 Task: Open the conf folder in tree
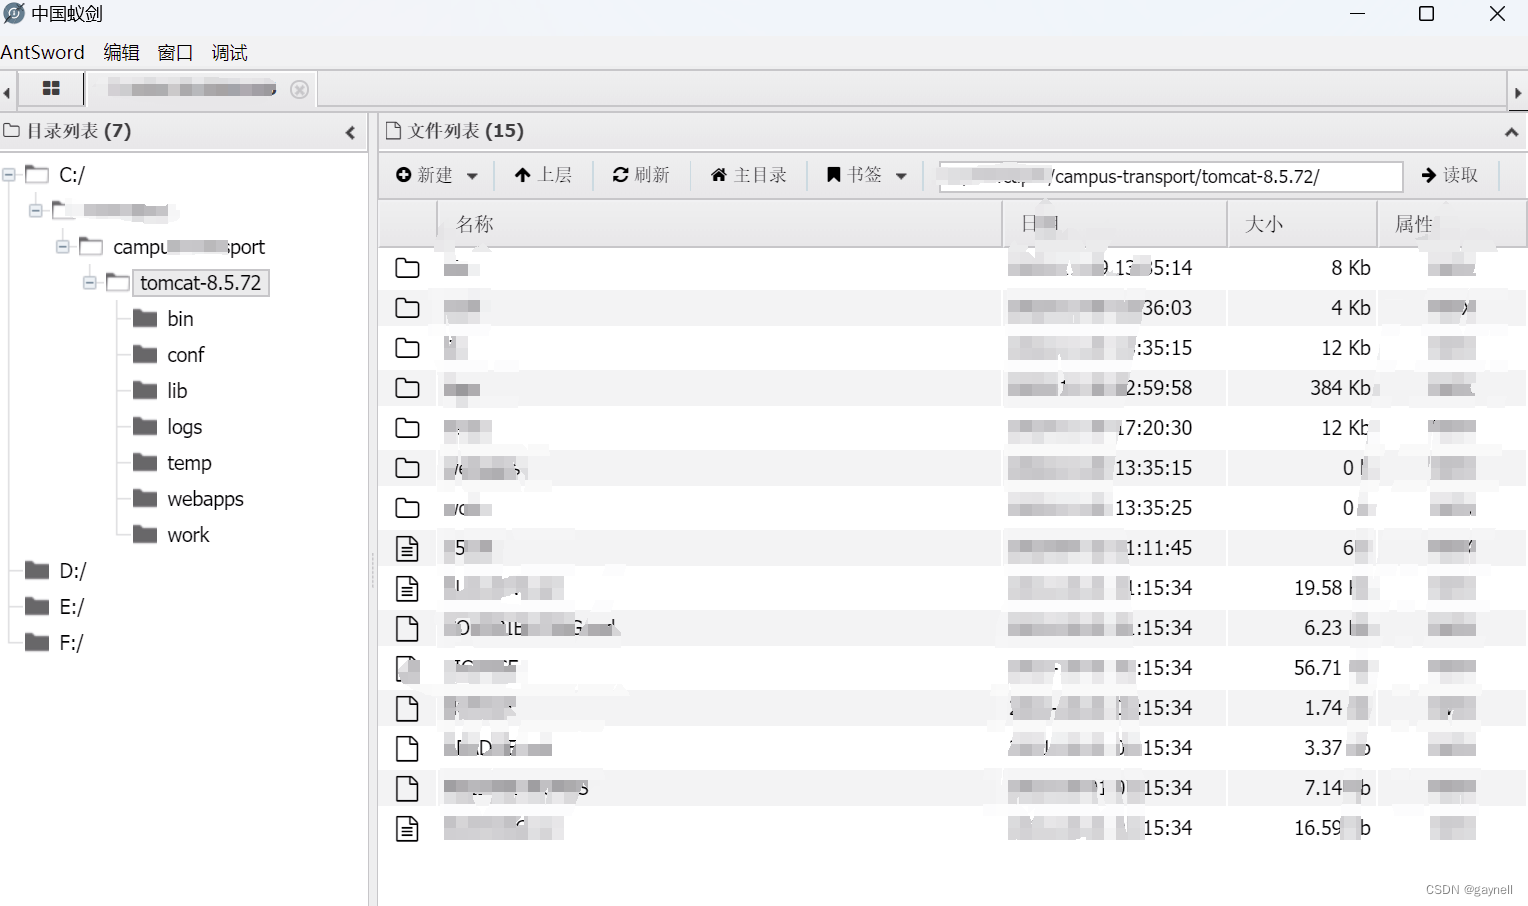[x=186, y=355]
